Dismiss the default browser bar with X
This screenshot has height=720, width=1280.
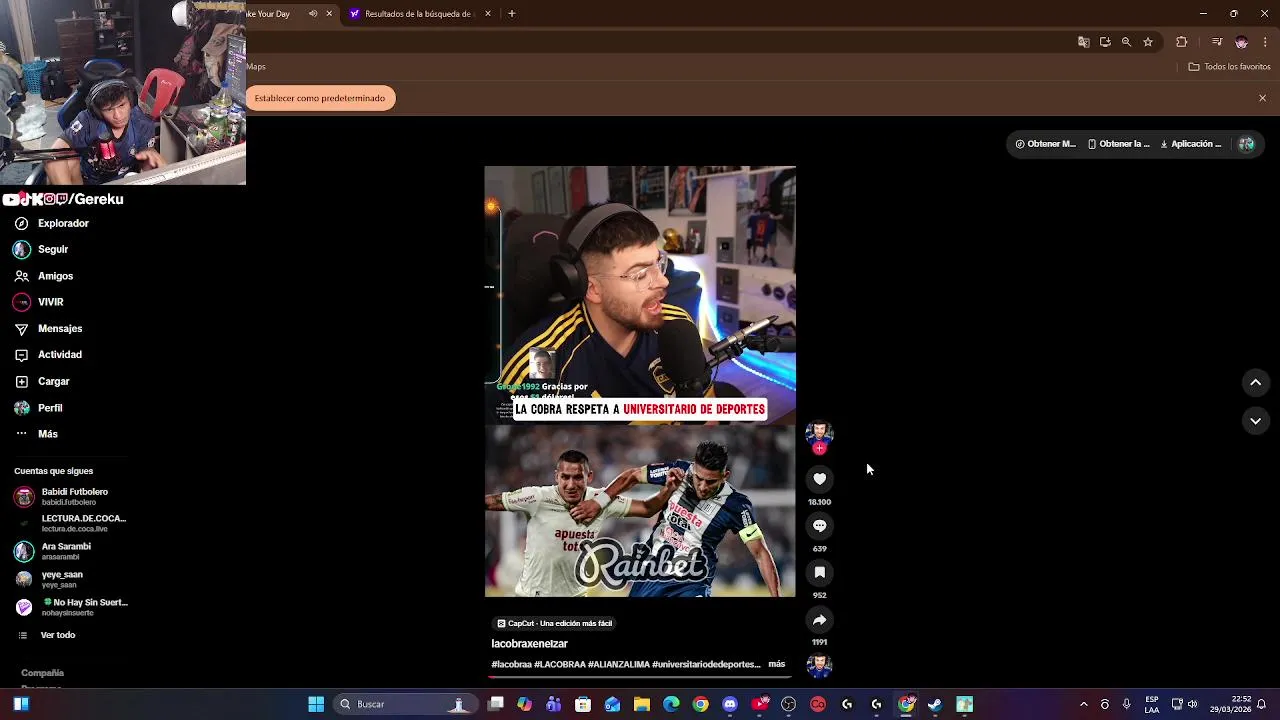coord(1262,98)
